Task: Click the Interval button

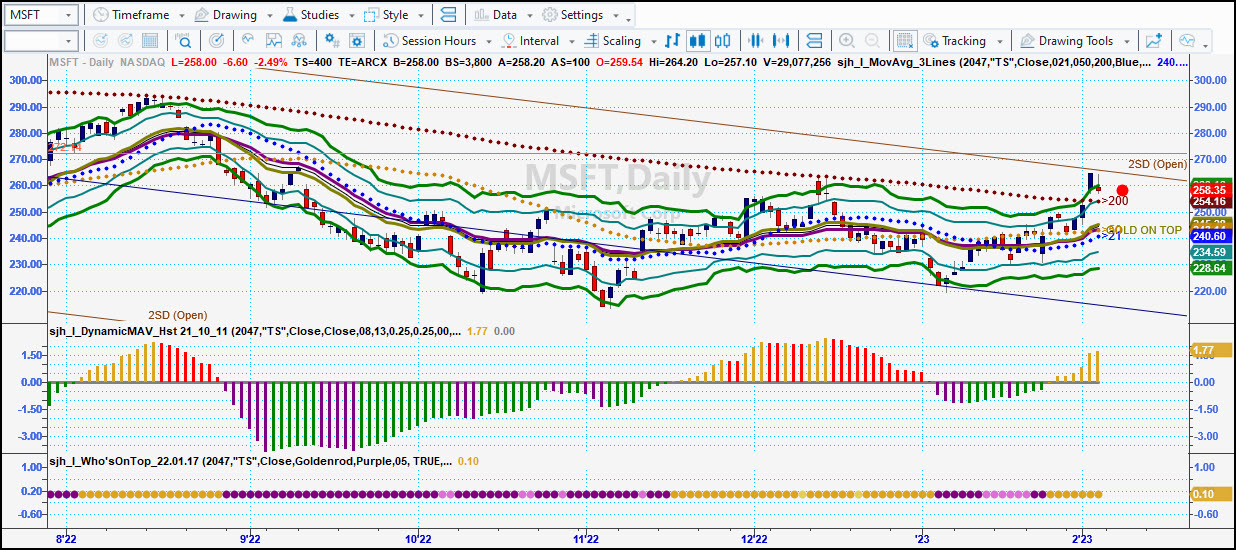Action: (530, 42)
